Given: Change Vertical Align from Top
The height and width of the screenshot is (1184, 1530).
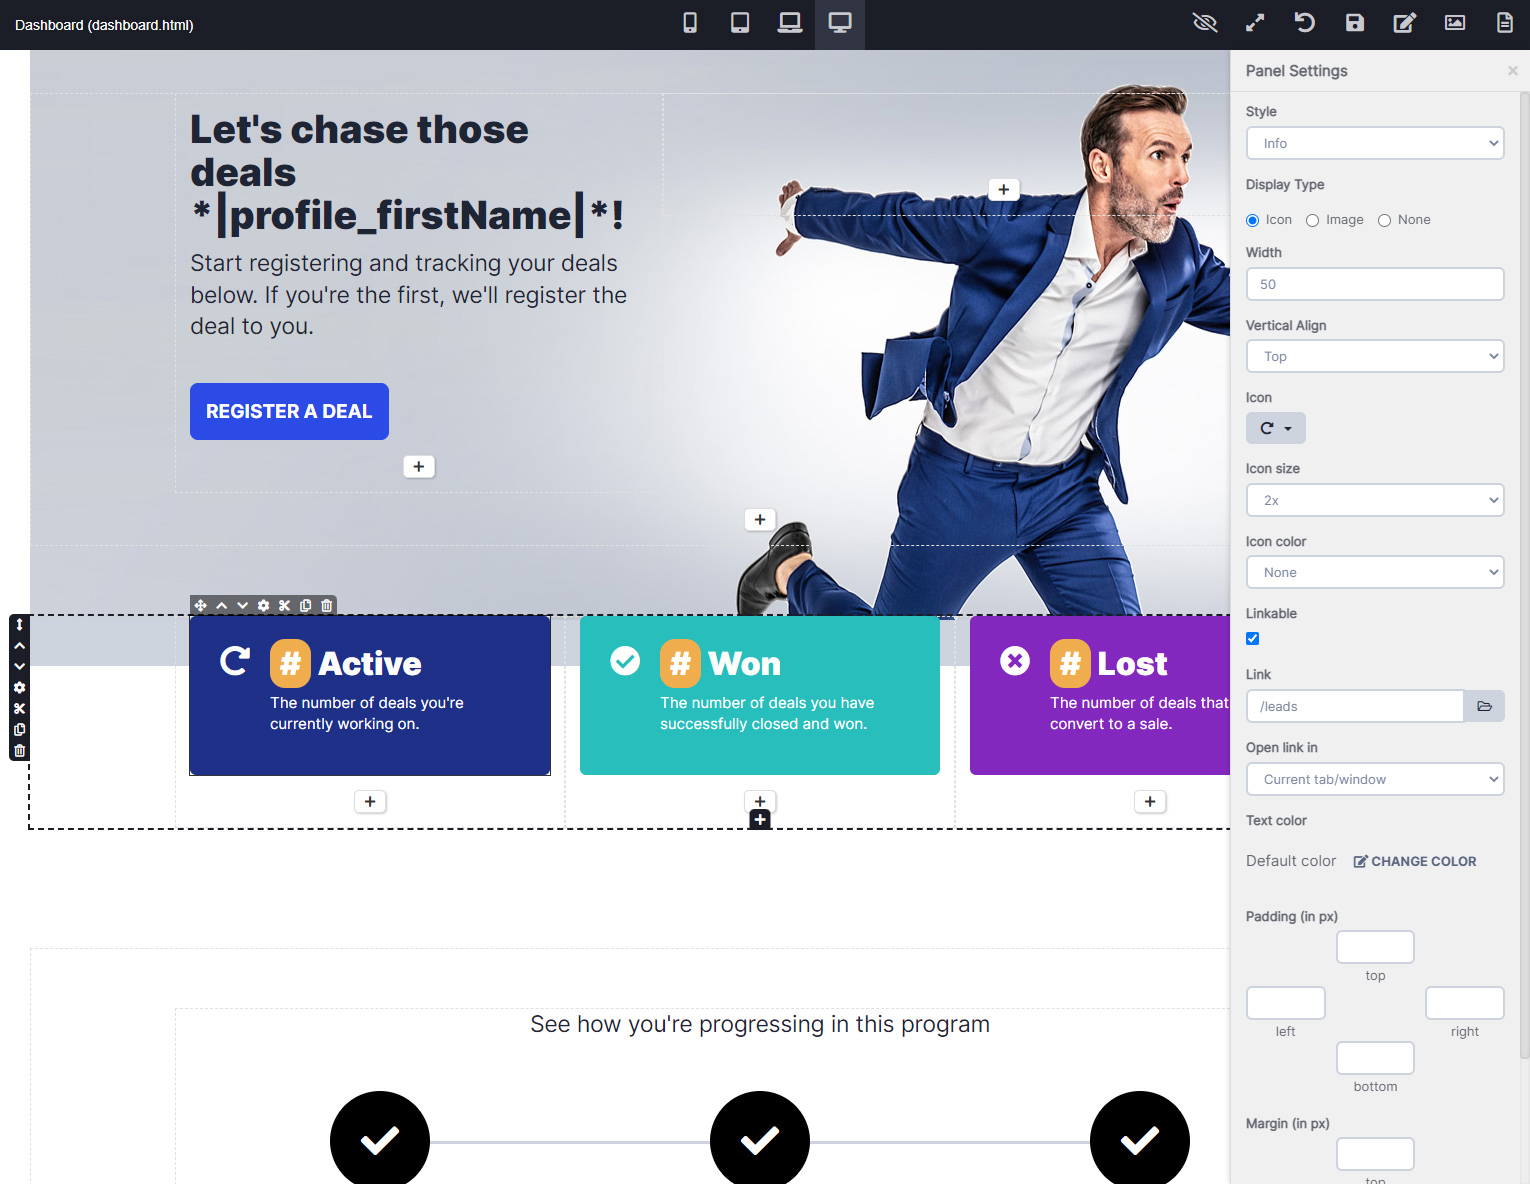Looking at the screenshot, I should coord(1374,356).
